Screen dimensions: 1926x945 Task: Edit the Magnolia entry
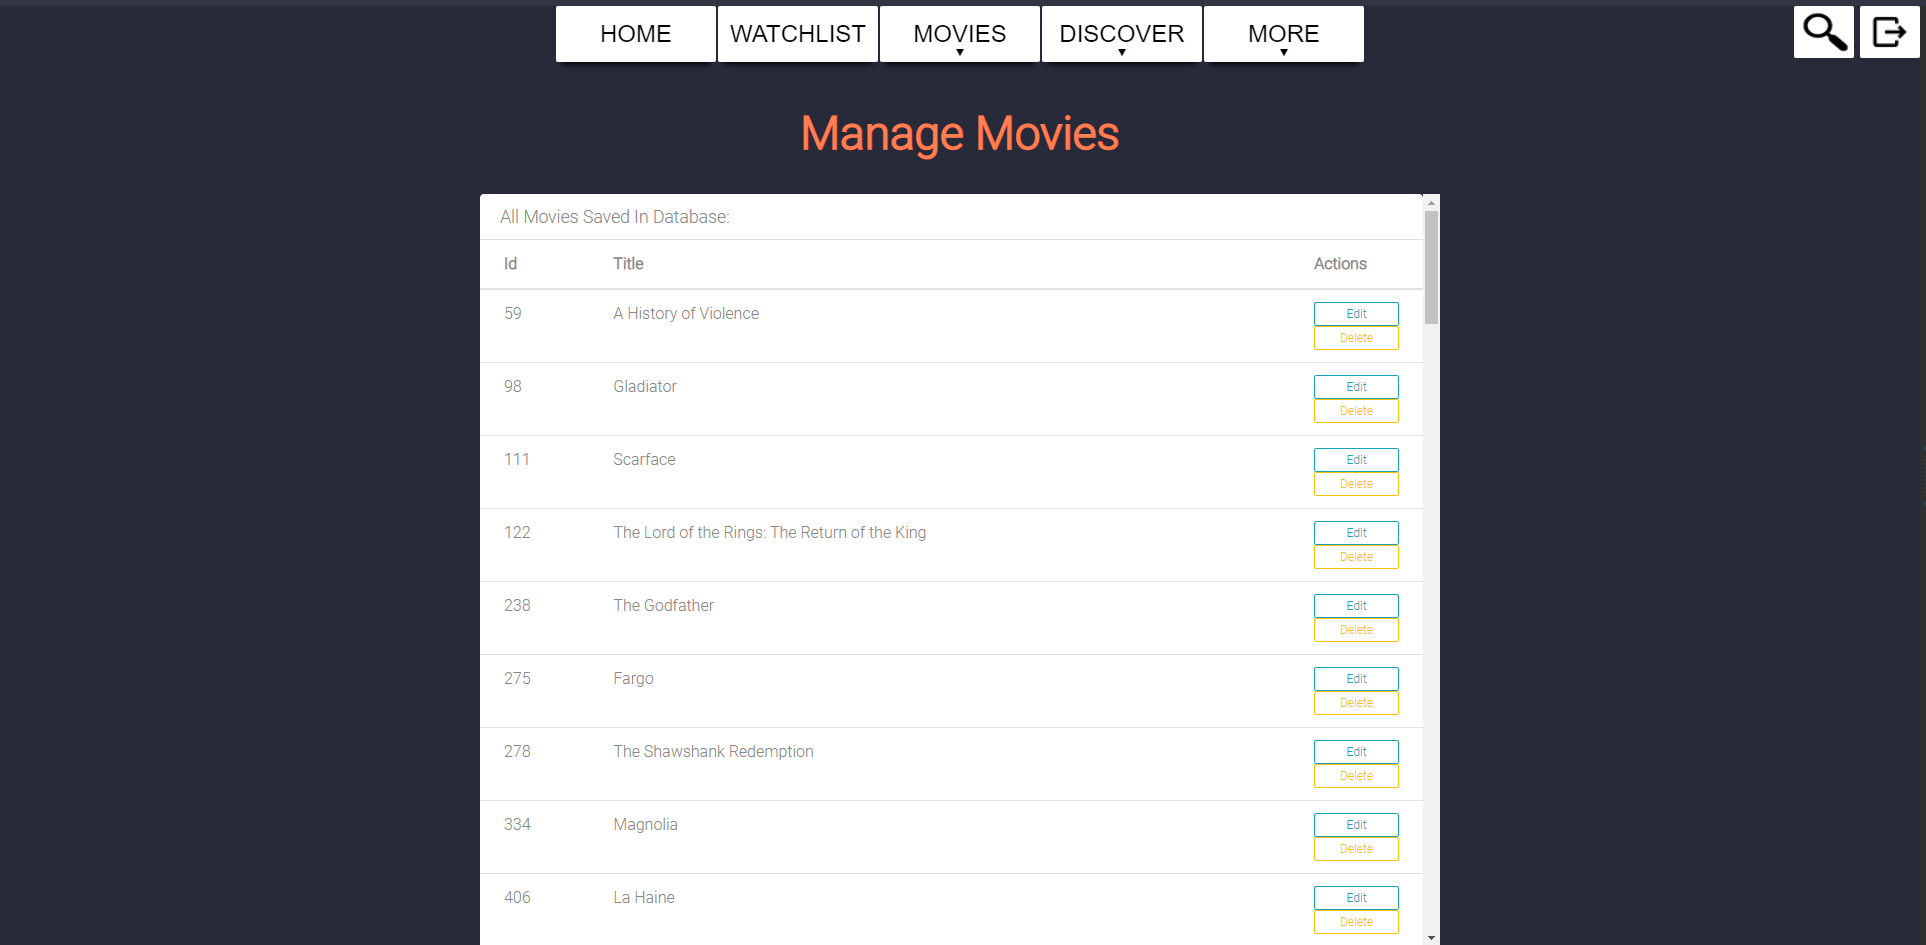coord(1356,825)
